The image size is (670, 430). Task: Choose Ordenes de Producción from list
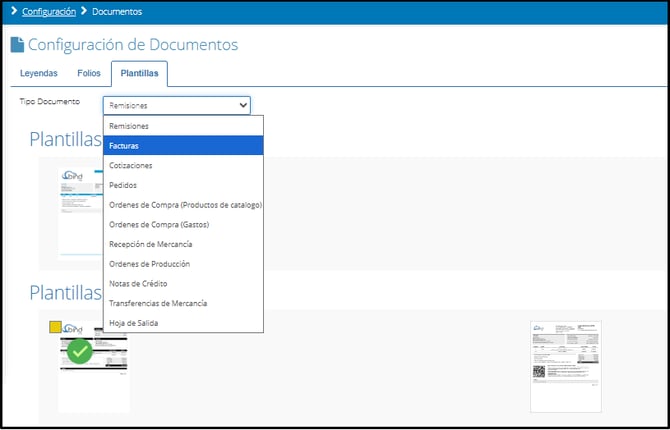182,264
